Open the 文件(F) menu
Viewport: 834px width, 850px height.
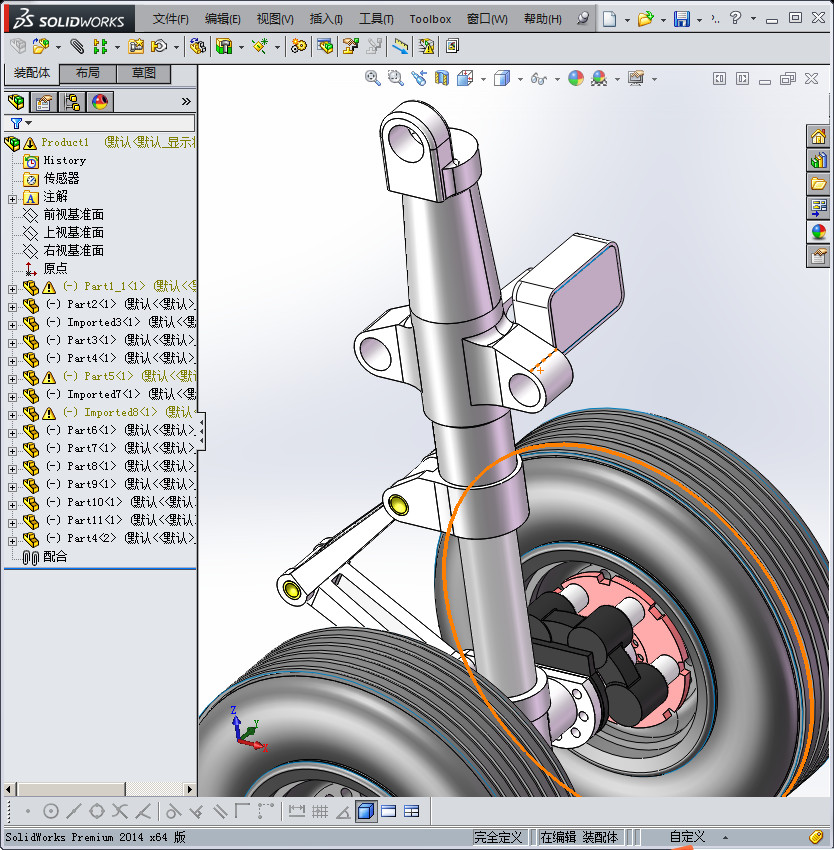point(170,19)
